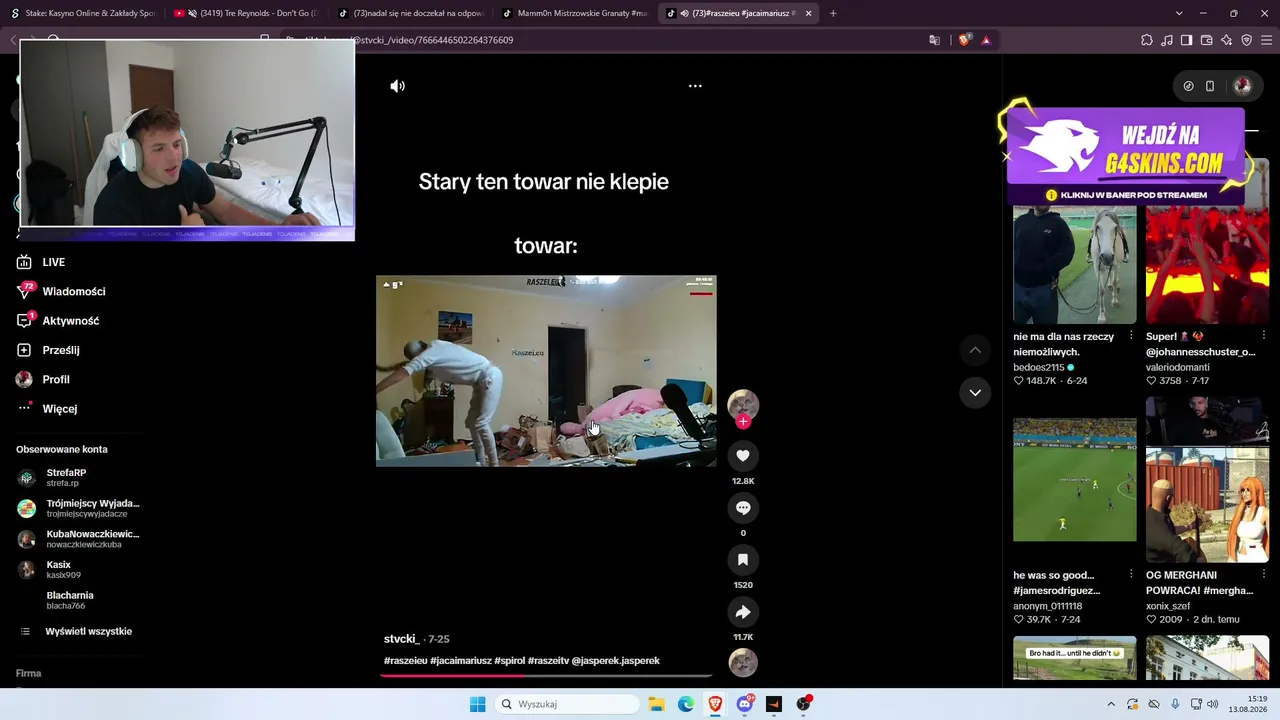Open the #jacaimariusz hashtag in the caption
The height and width of the screenshot is (720, 1280).
coord(461,661)
